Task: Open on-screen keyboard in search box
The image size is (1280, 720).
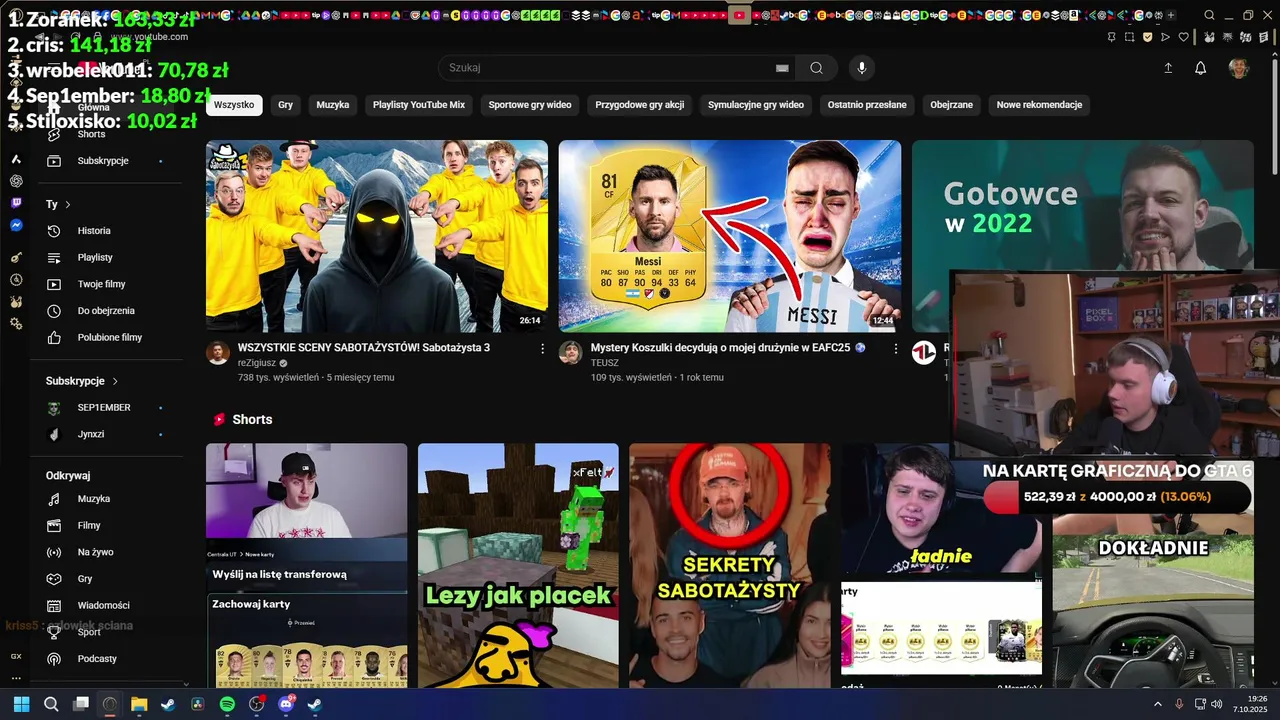Action: pos(782,68)
